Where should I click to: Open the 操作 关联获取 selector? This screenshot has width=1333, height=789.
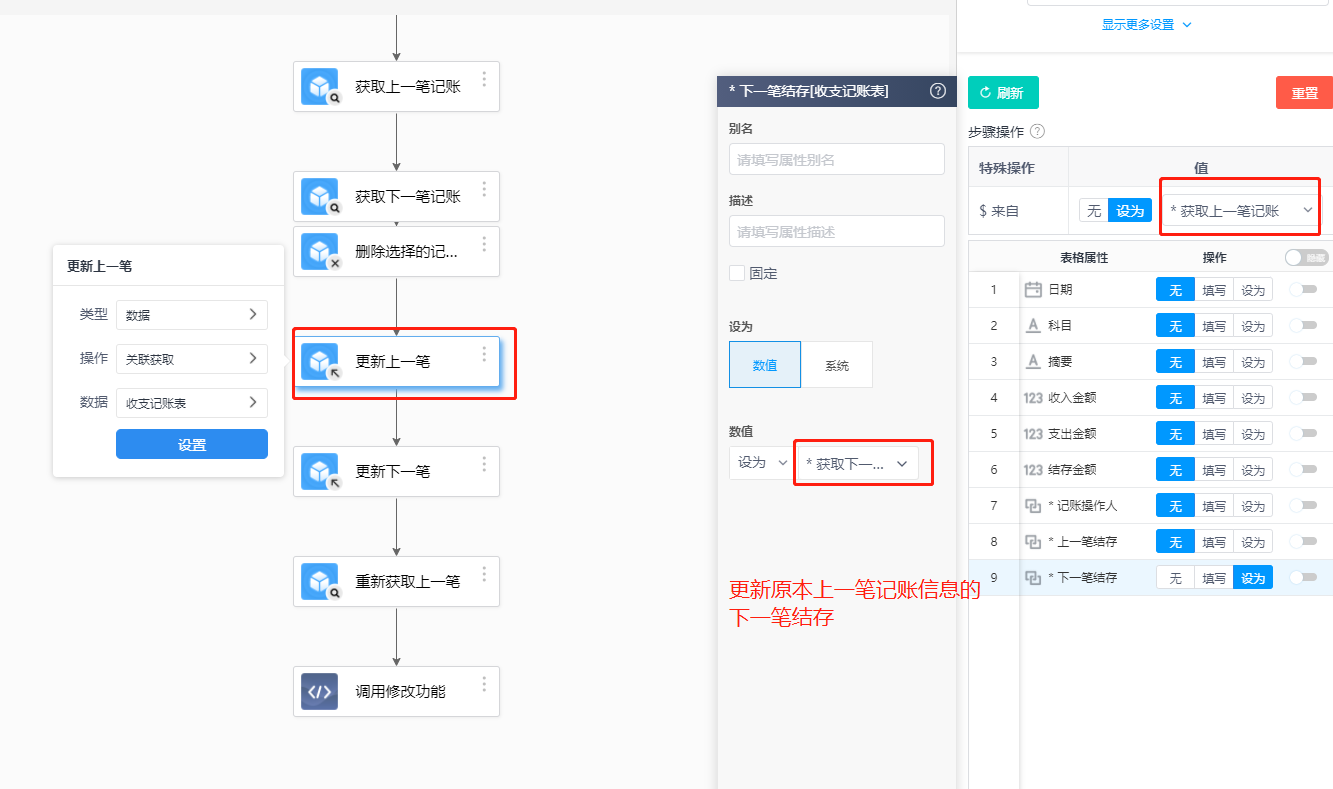pyautogui.click(x=192, y=359)
